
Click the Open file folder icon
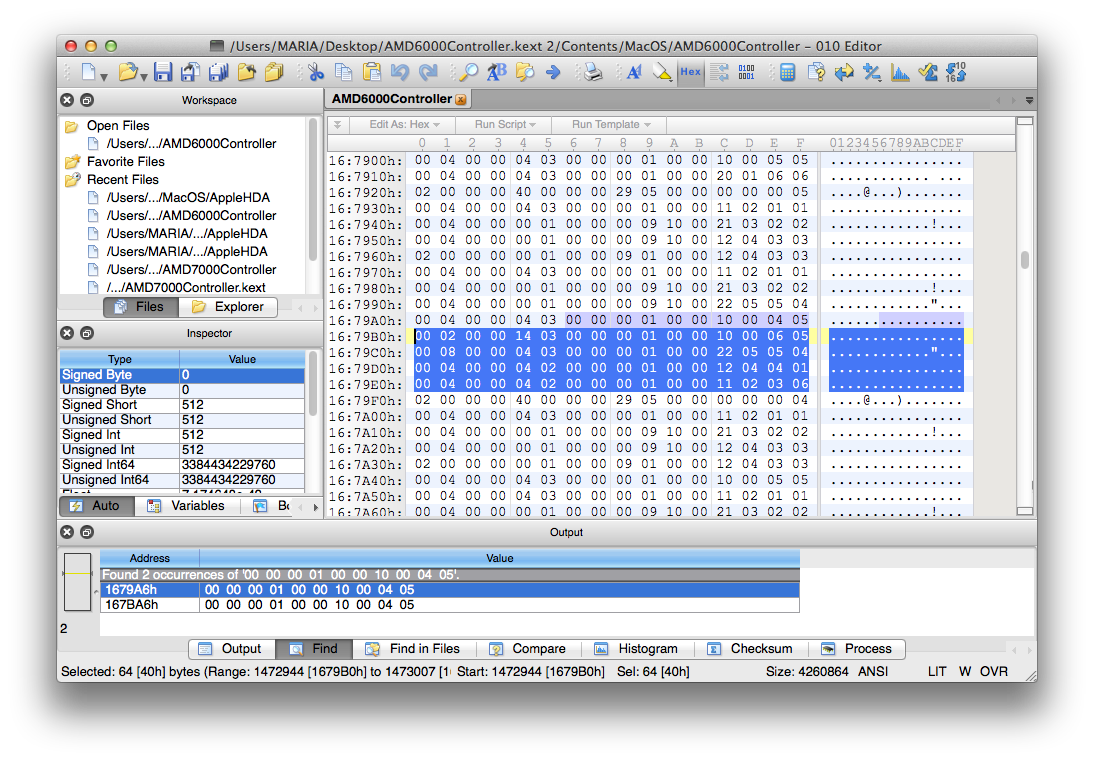[128, 72]
